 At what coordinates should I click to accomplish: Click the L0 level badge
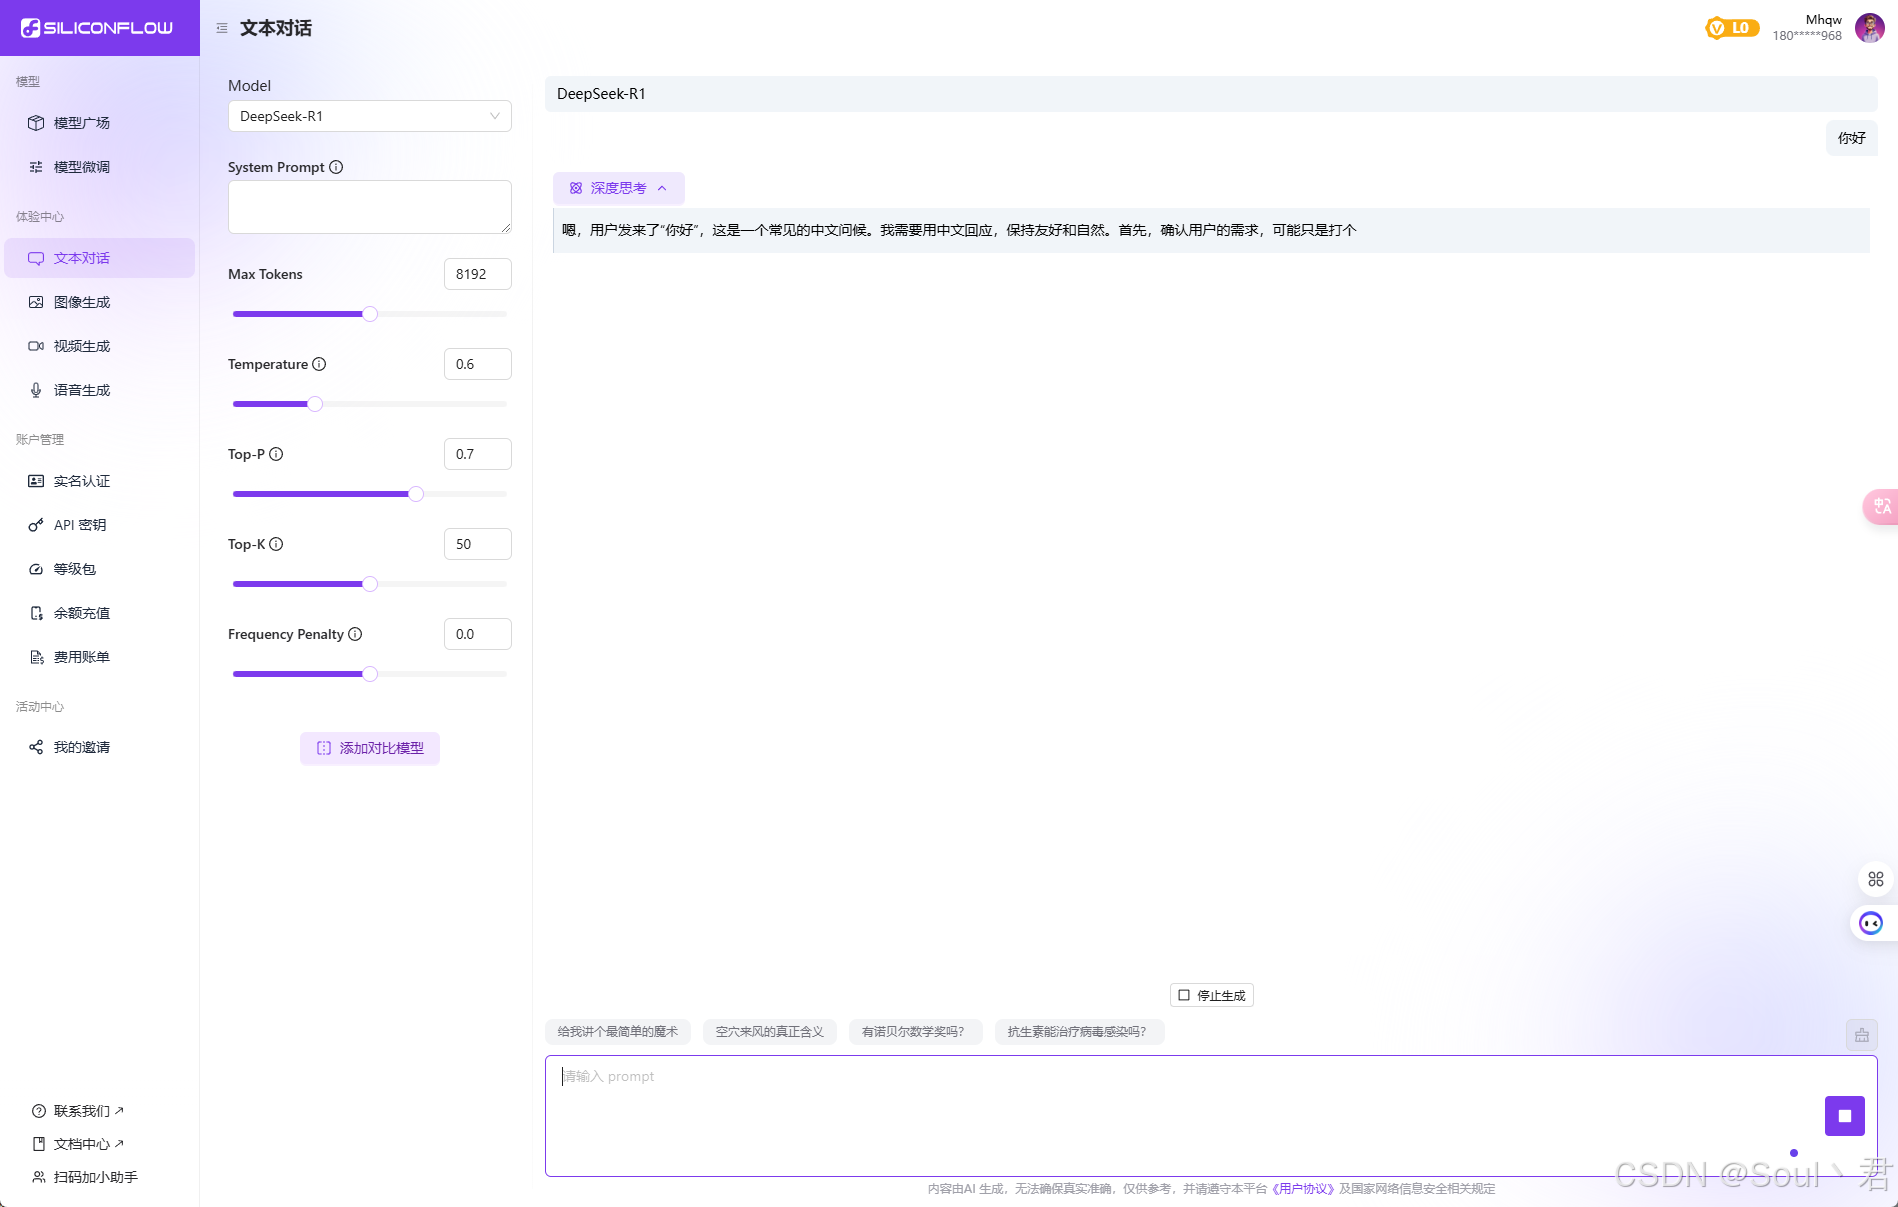click(1732, 28)
